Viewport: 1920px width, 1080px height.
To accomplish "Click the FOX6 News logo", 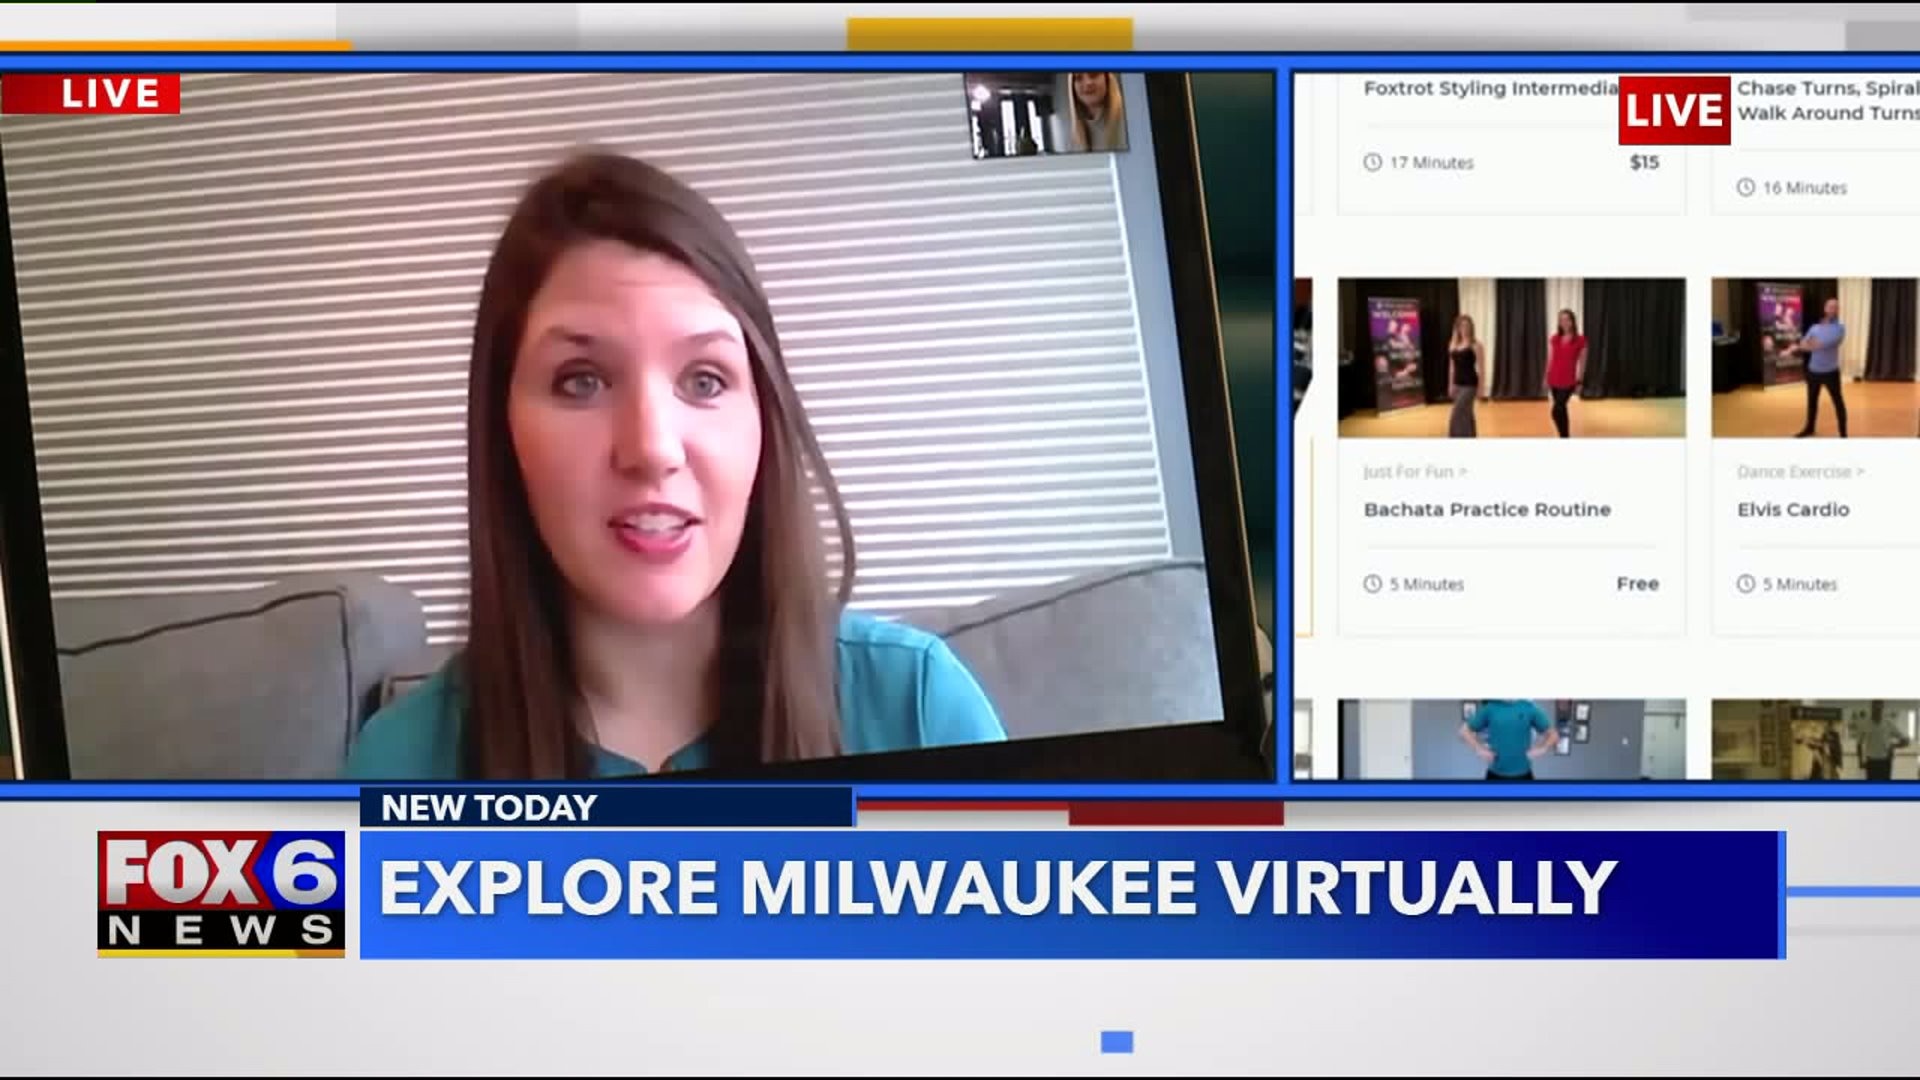I will pyautogui.click(x=221, y=894).
